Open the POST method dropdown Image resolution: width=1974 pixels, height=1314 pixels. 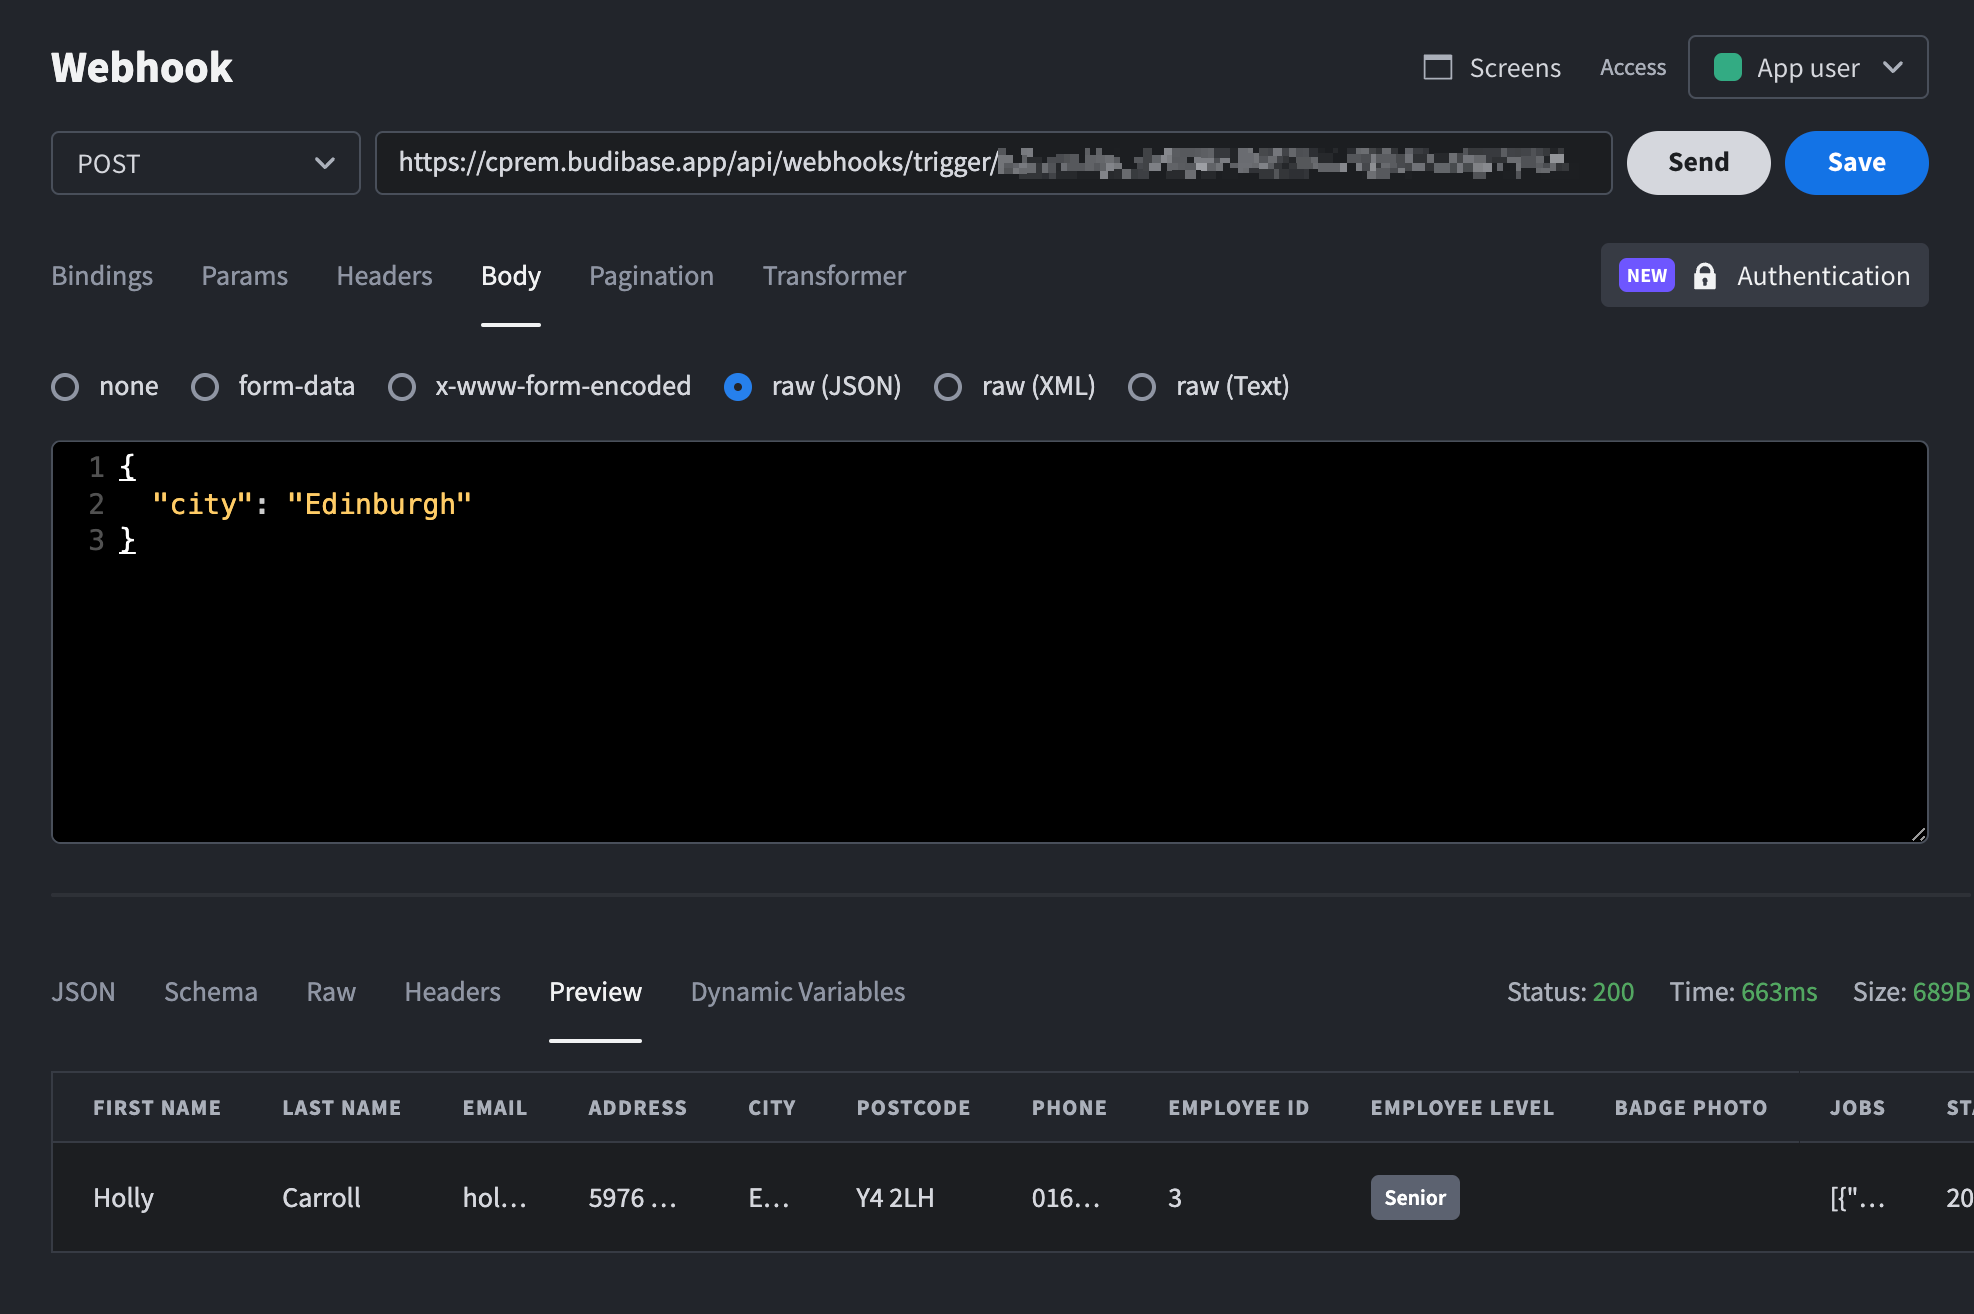205,163
